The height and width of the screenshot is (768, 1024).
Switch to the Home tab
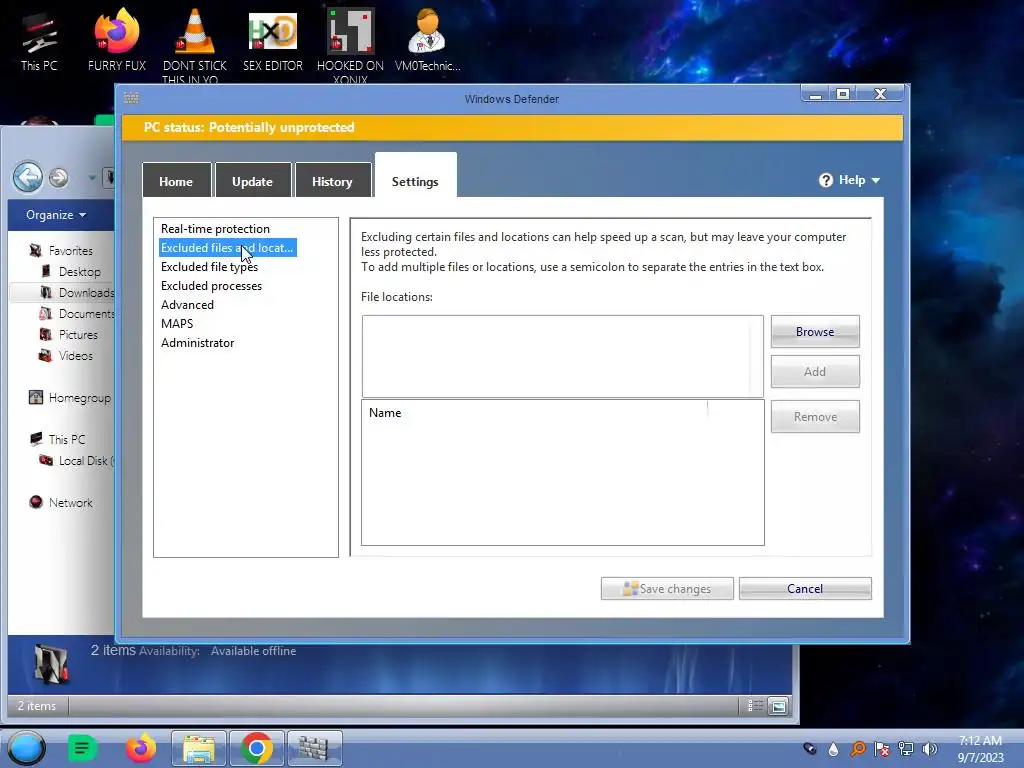tap(176, 180)
